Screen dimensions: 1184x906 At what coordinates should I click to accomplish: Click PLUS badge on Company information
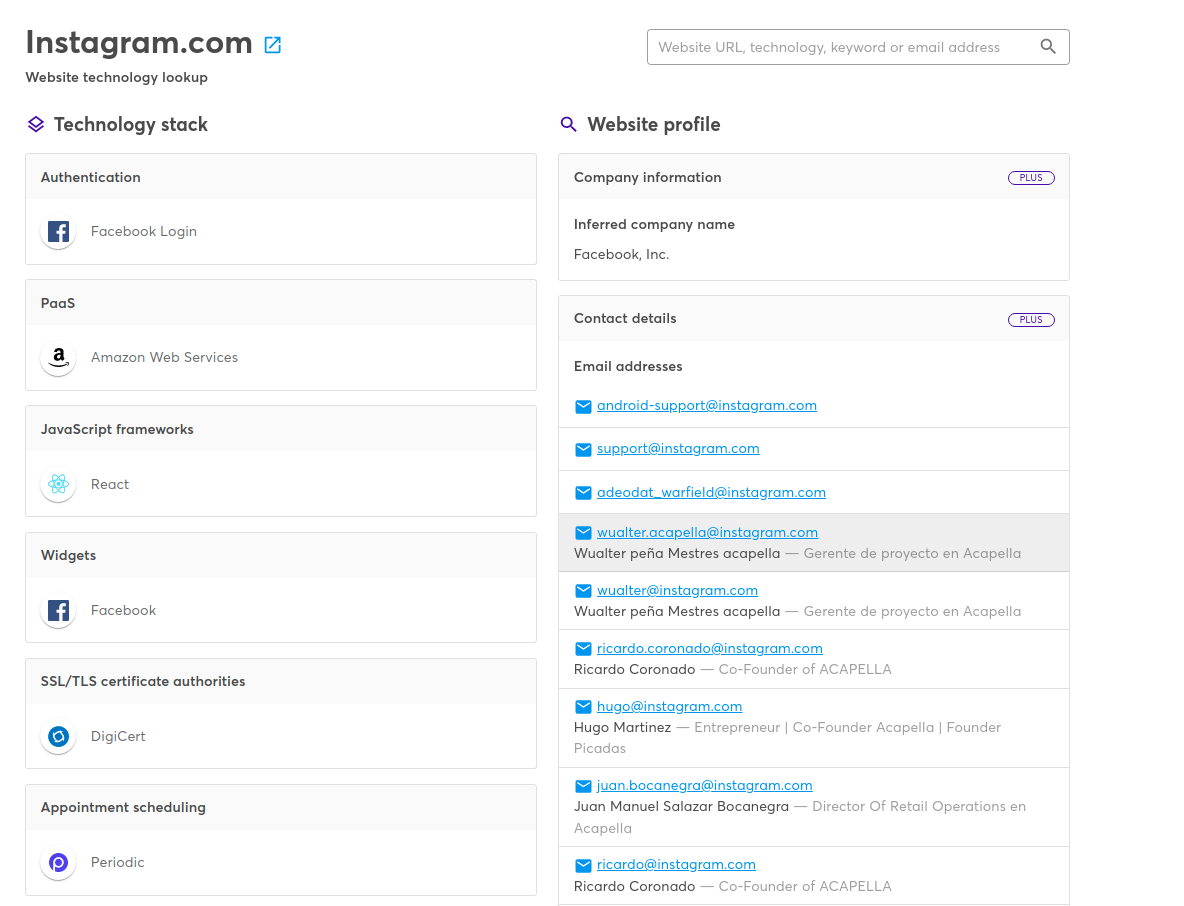point(1031,177)
